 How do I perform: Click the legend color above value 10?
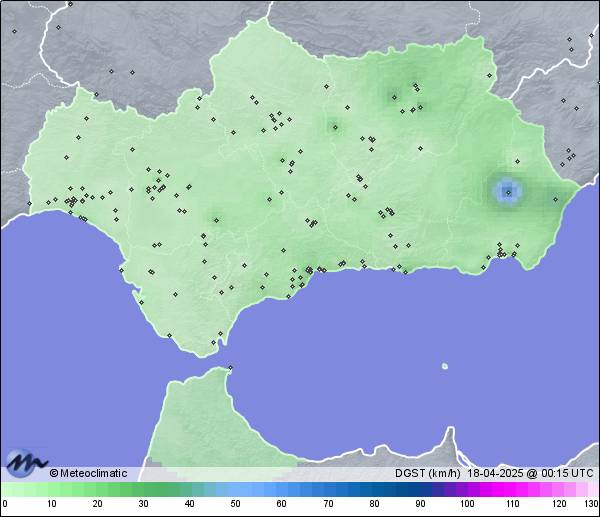[51, 489]
